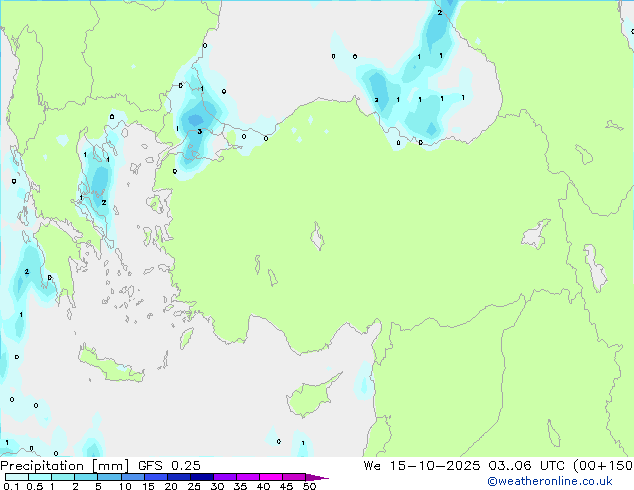Click the 'Precipitation [mm] GFS 0.25' title
The image size is (634, 490).
point(100,466)
